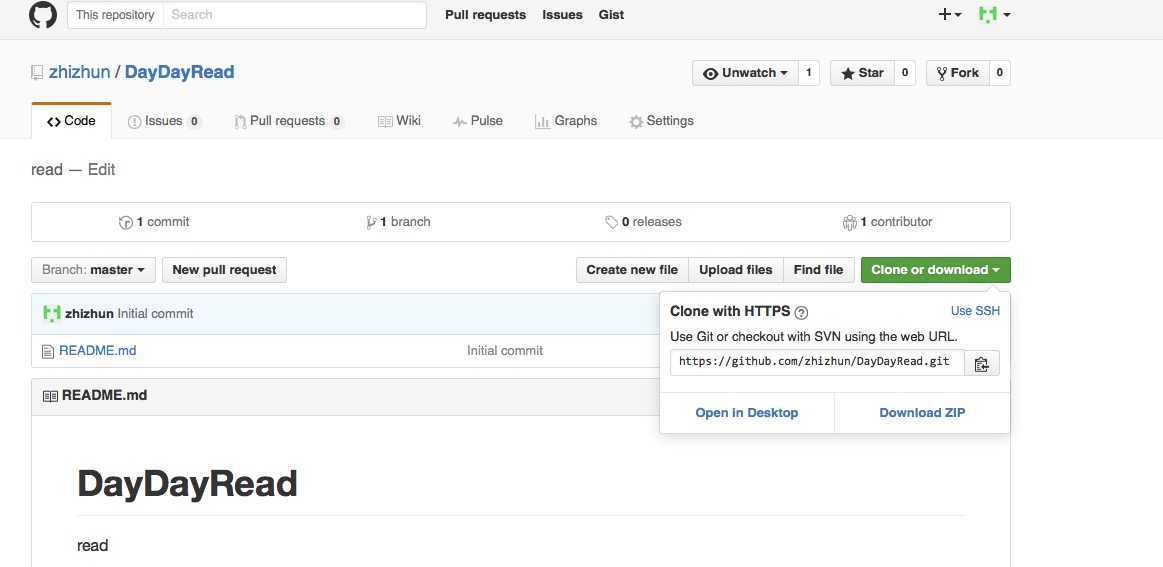Click the watchers count 1
Screen dimensions: 1163x567
pyautogui.click(x=808, y=73)
